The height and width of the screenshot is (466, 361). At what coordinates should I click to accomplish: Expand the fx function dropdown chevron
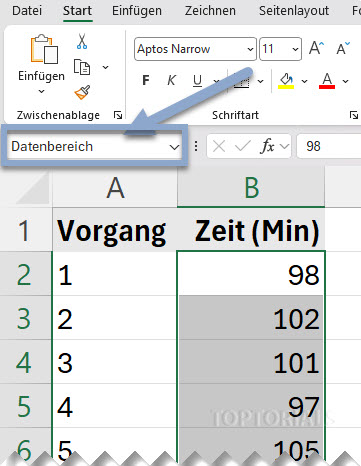tap(284, 146)
